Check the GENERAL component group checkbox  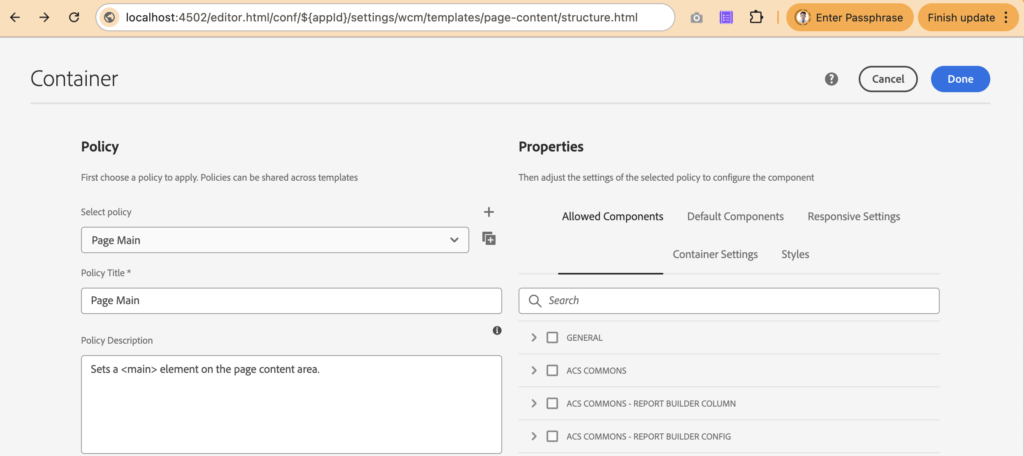[x=552, y=338]
